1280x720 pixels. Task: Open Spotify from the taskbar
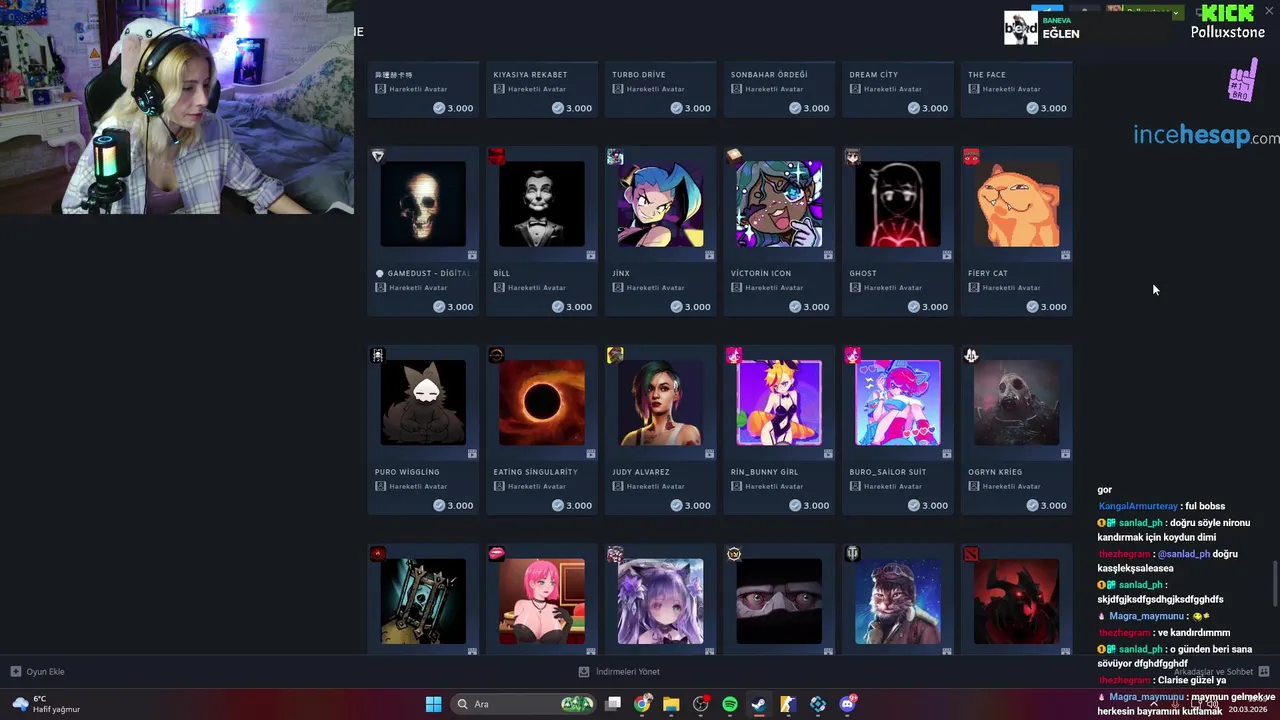tap(730, 704)
